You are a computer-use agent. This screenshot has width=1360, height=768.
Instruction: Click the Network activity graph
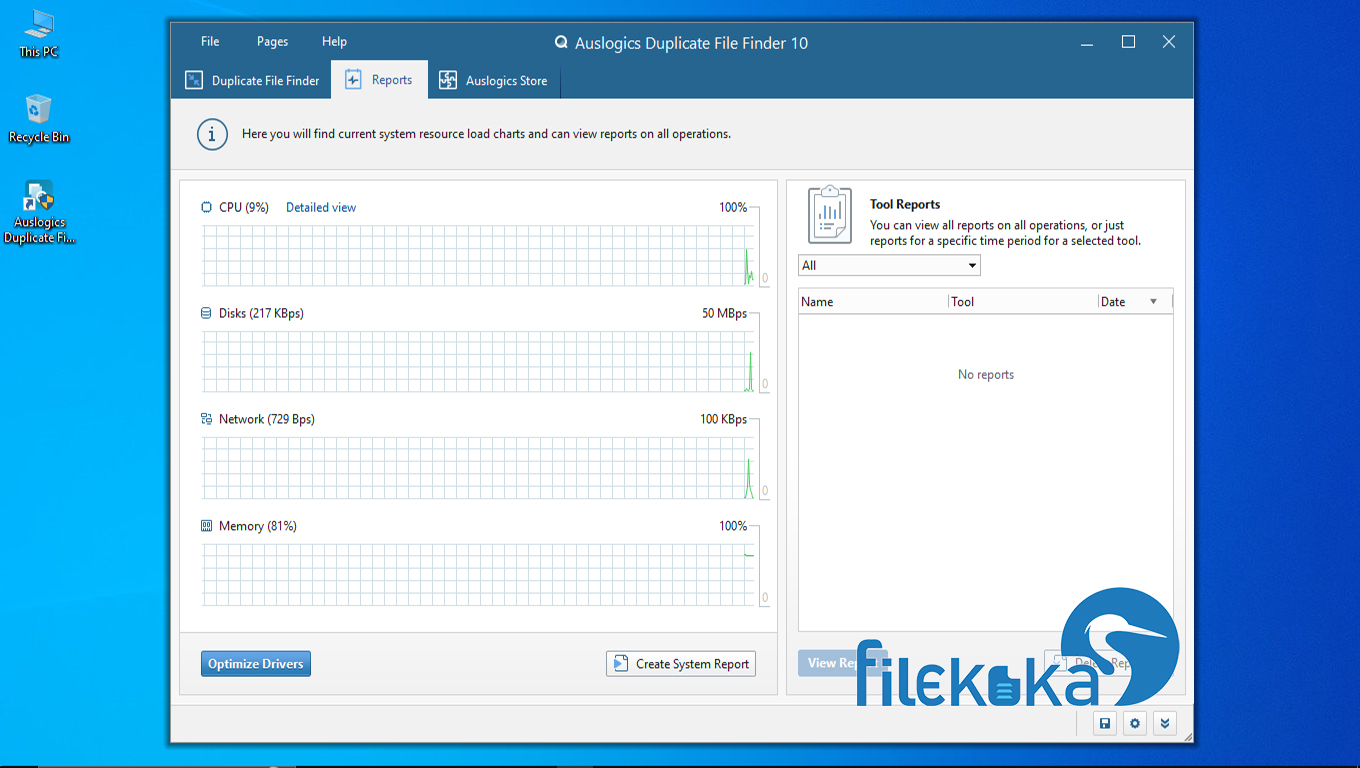tap(479, 468)
